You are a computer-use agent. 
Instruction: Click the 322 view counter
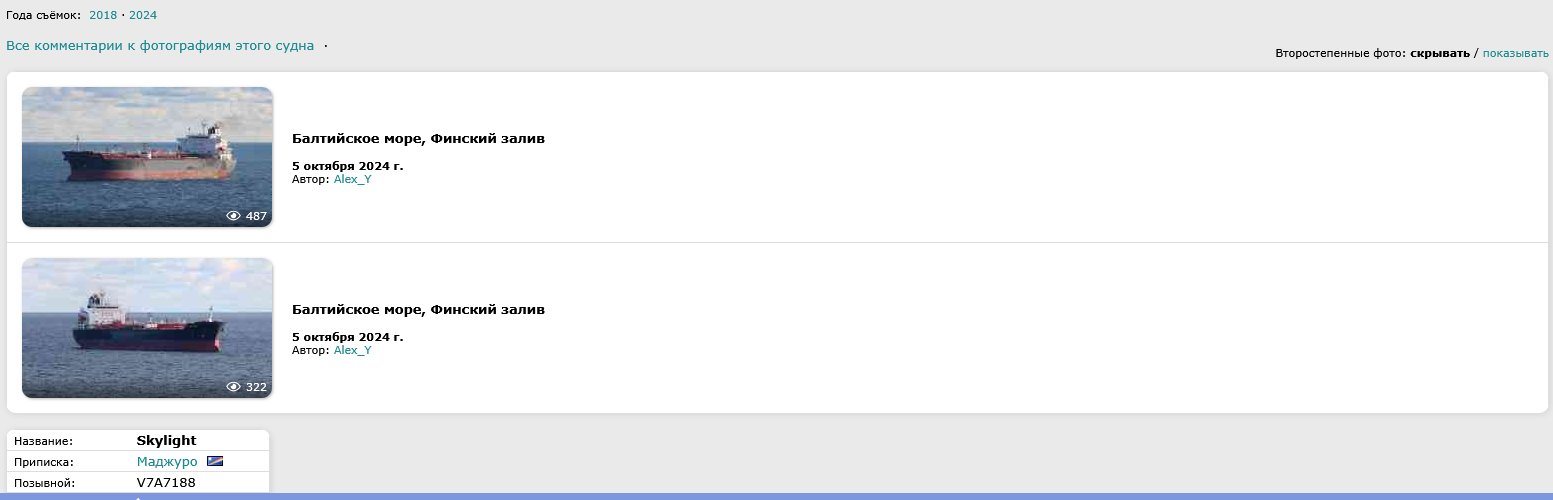point(256,387)
